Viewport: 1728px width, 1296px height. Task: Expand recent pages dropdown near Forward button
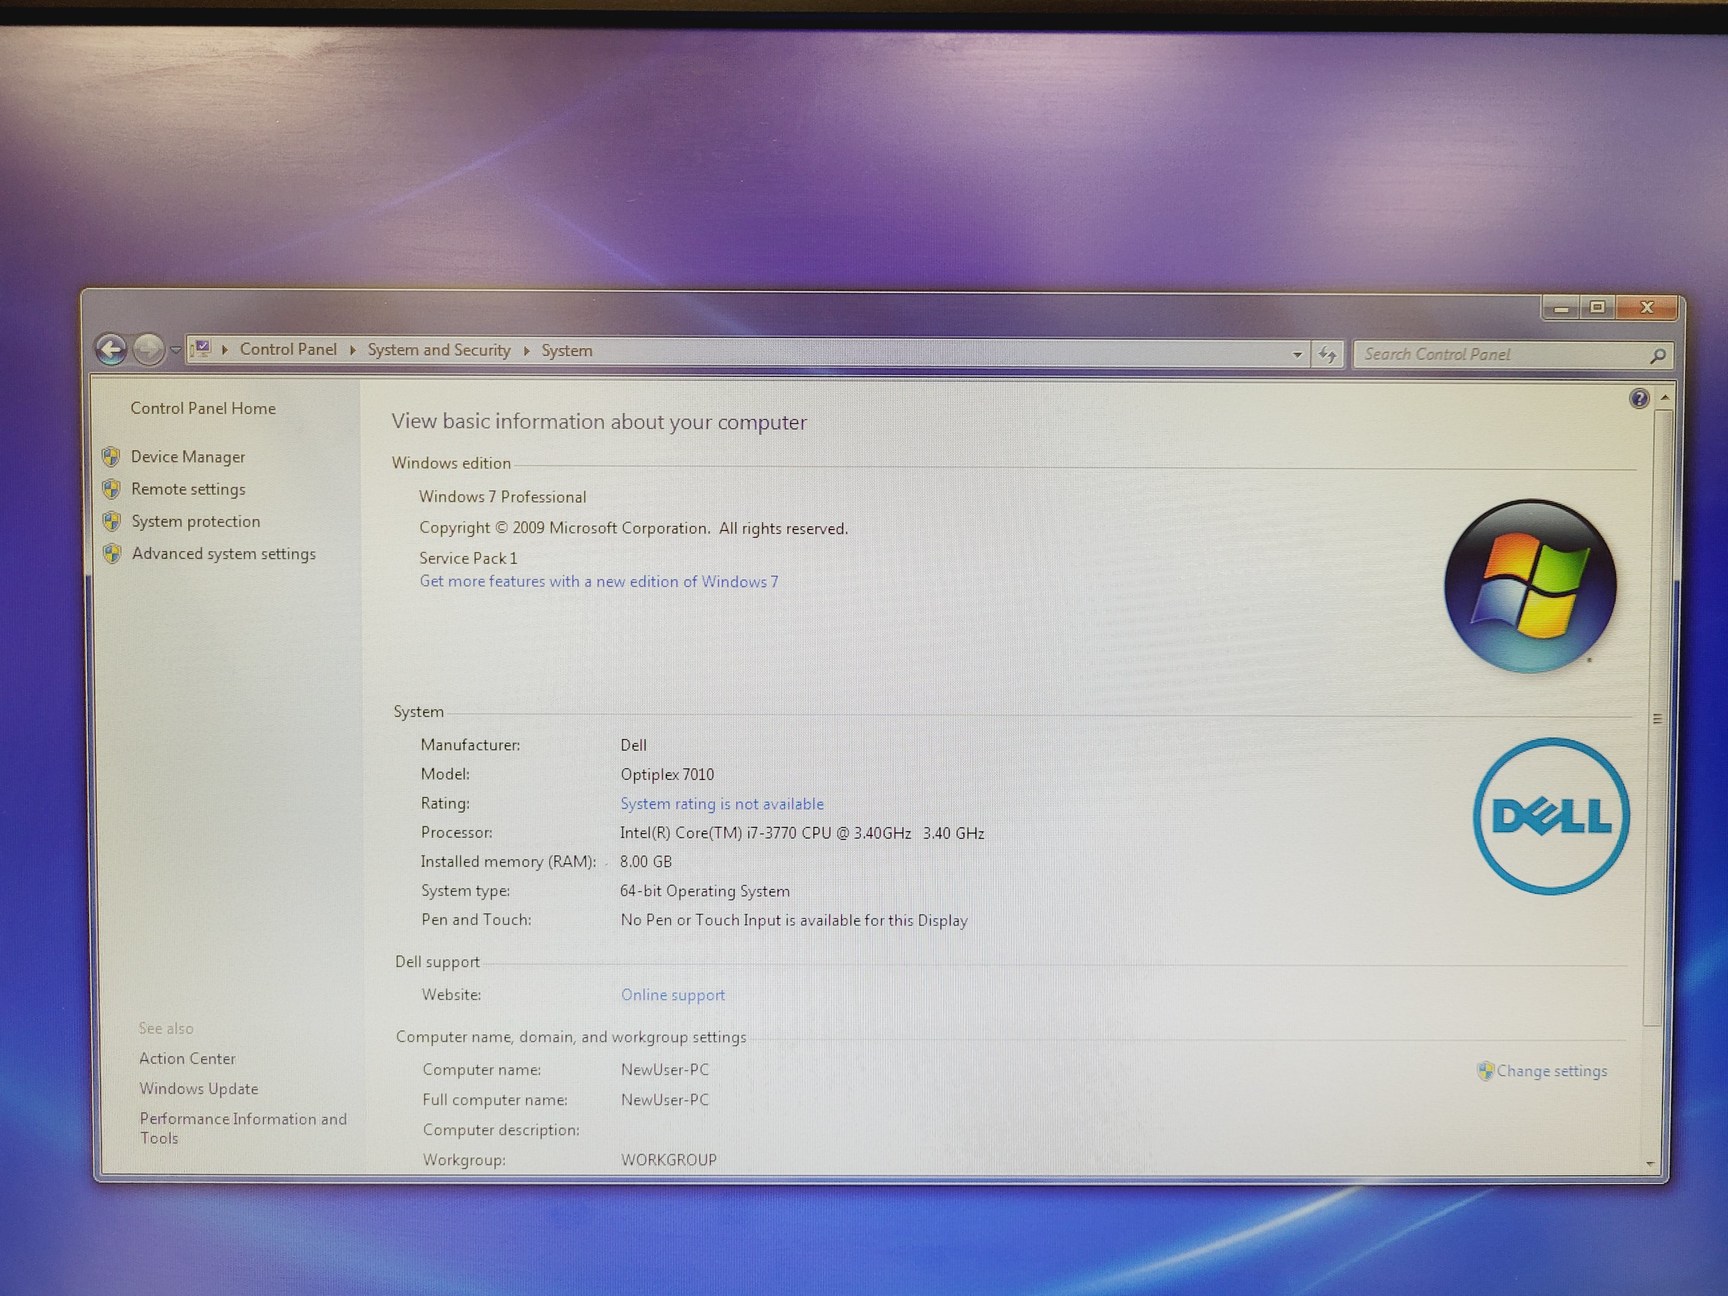click(176, 350)
